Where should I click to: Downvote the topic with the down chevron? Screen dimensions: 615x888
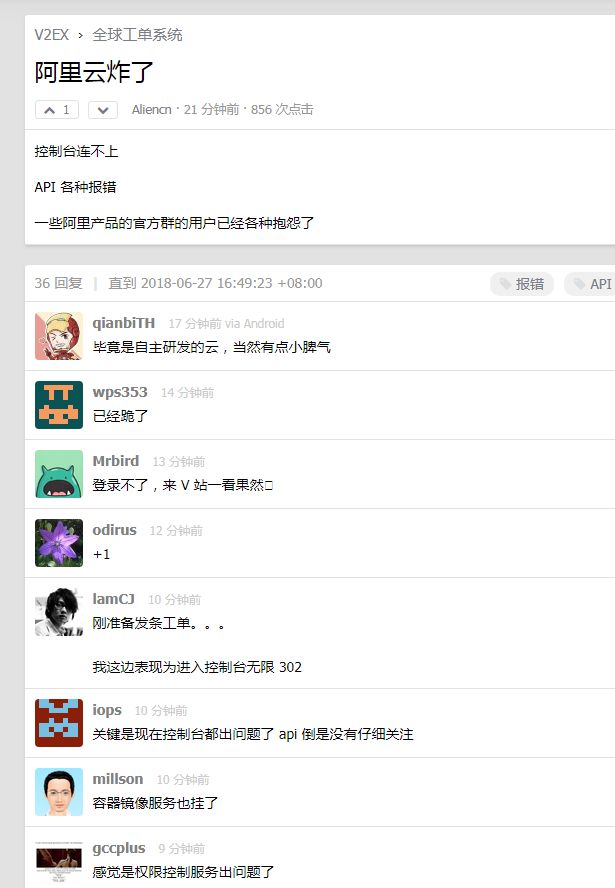click(102, 110)
